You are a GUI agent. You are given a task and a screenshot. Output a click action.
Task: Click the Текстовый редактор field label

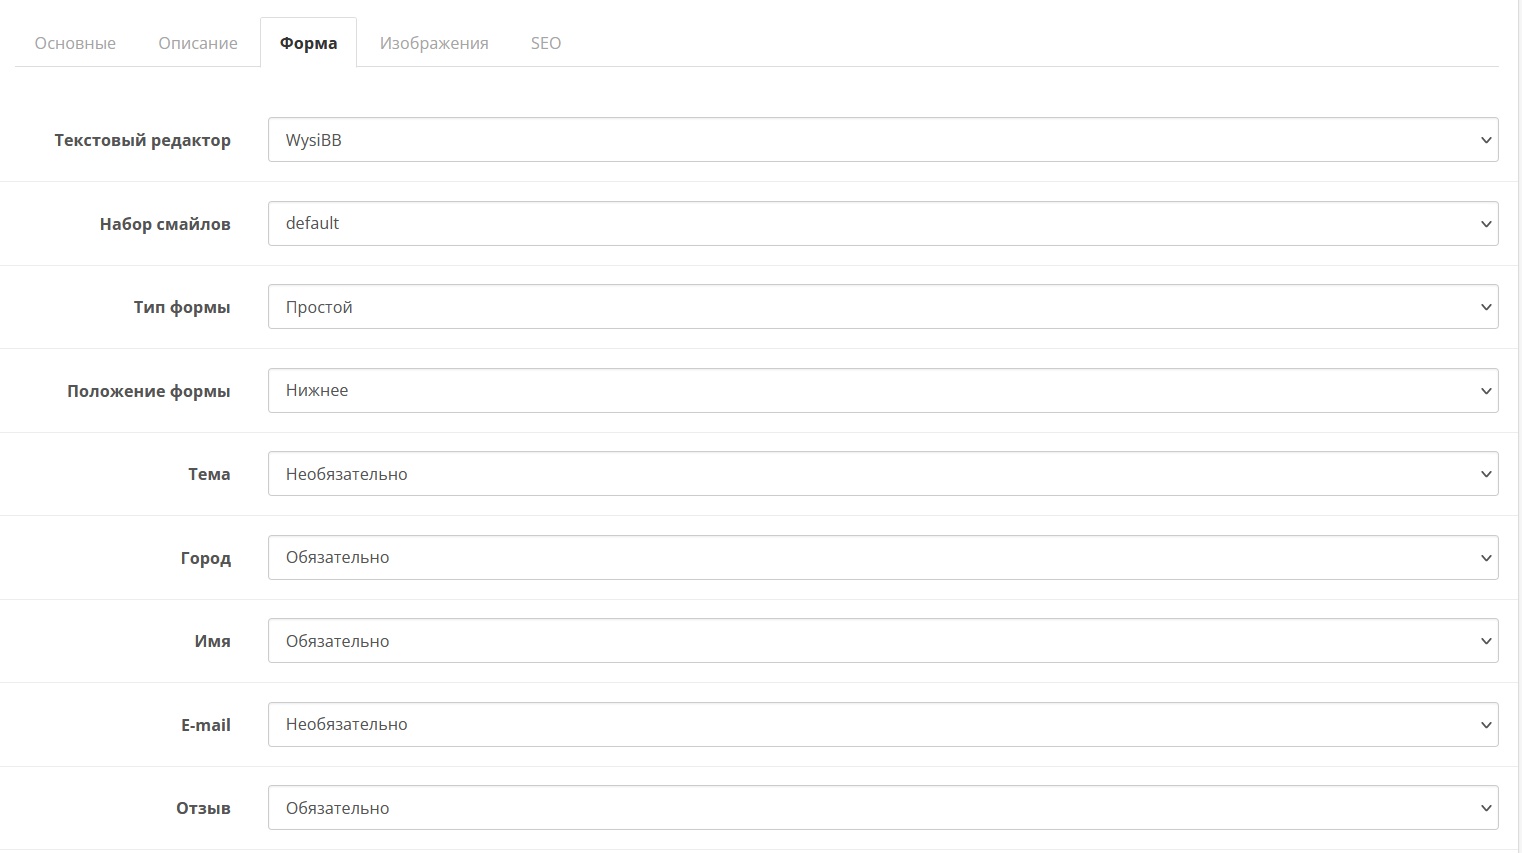[142, 140]
